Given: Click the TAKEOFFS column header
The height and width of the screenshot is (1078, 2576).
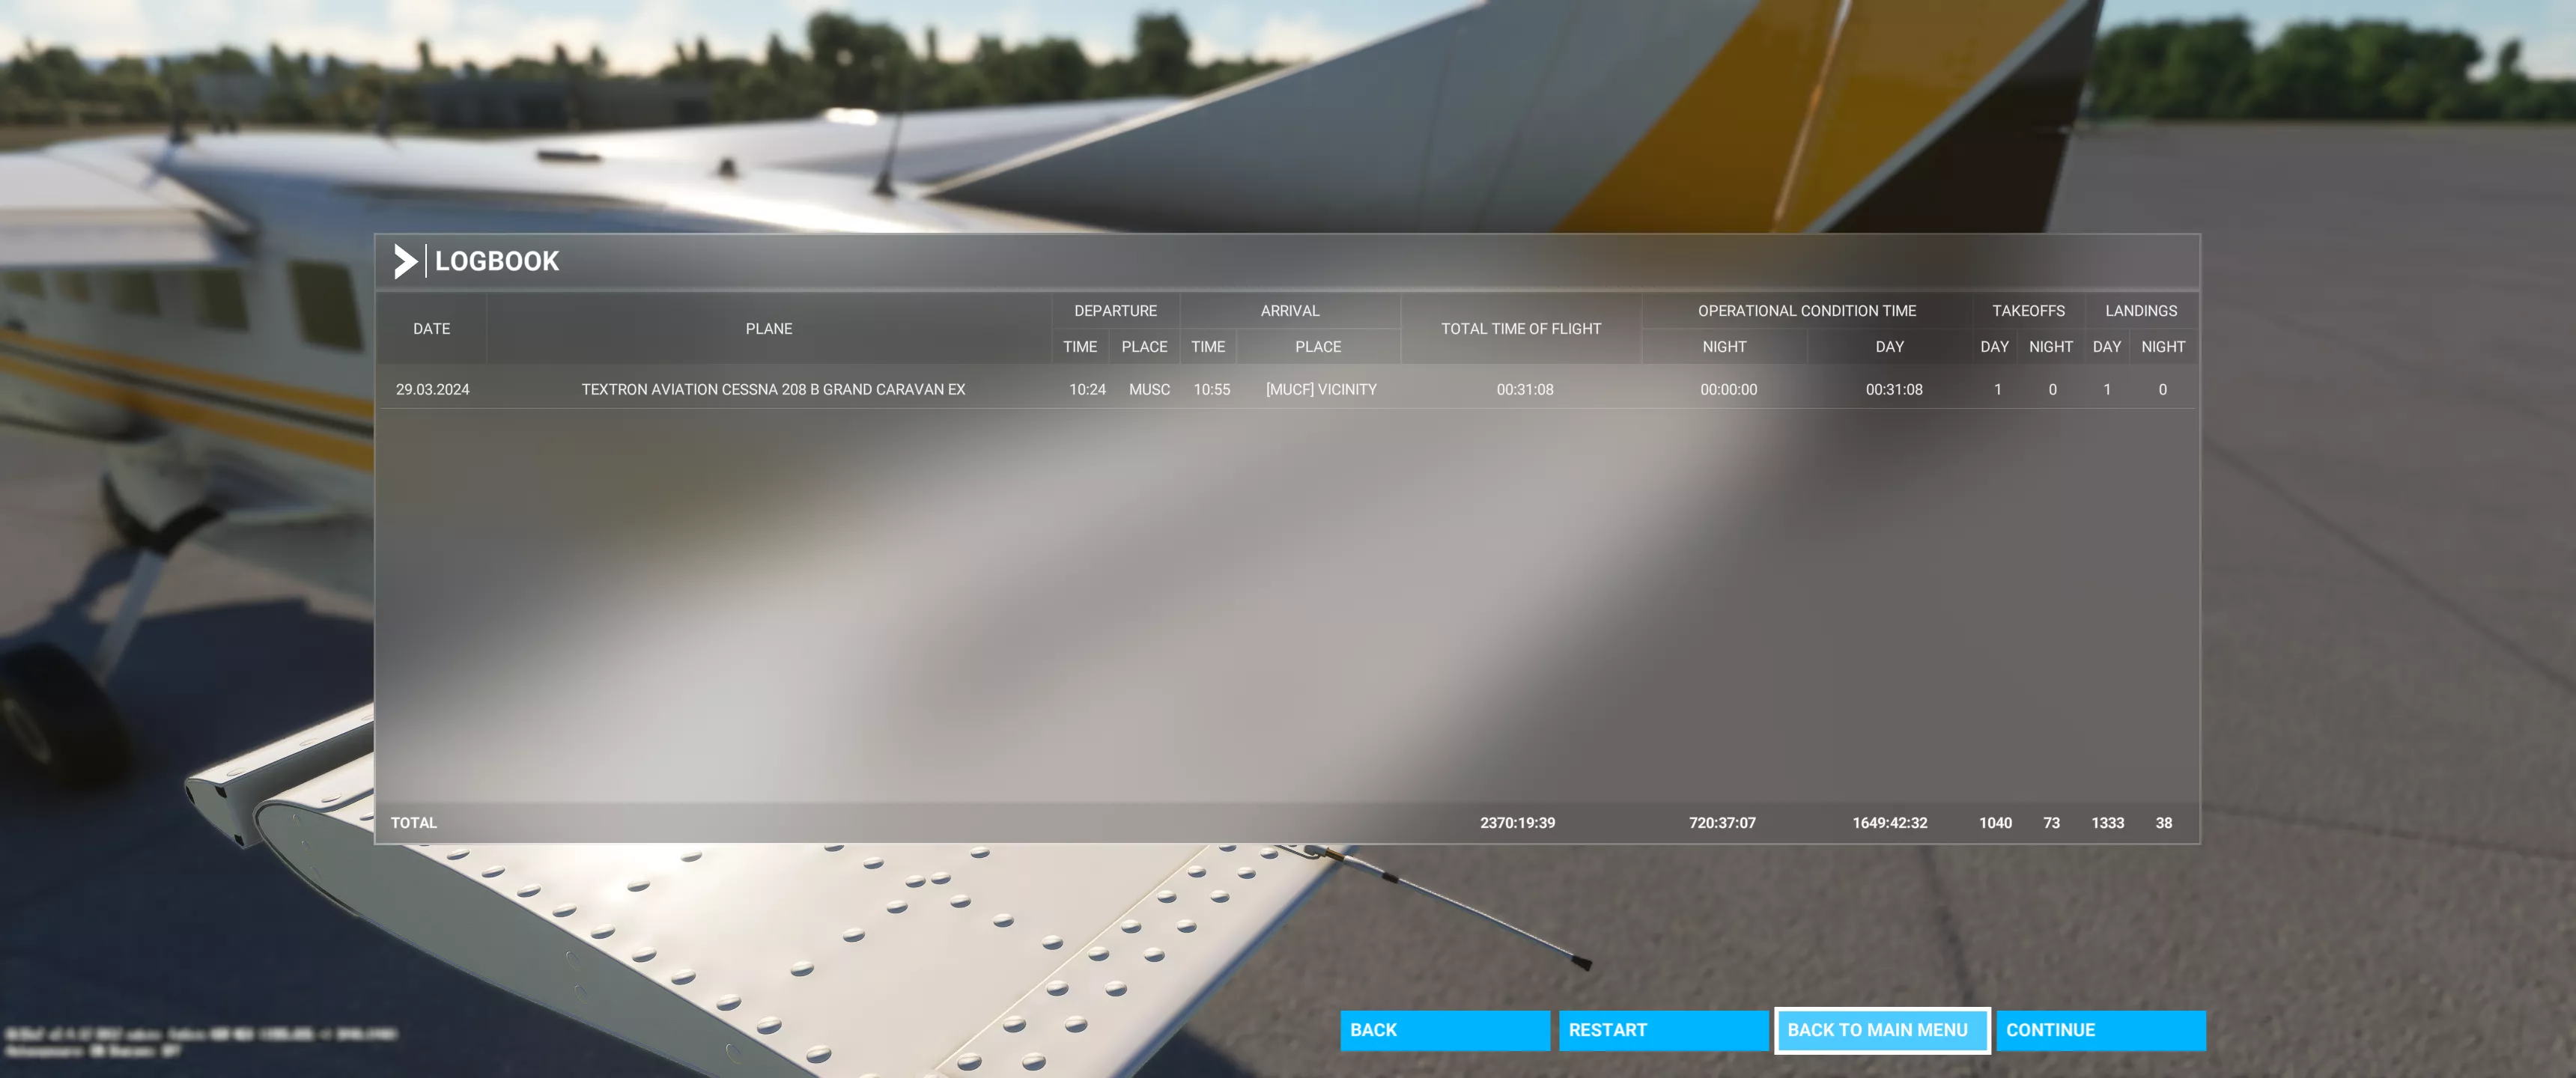Looking at the screenshot, I should 2028,311.
